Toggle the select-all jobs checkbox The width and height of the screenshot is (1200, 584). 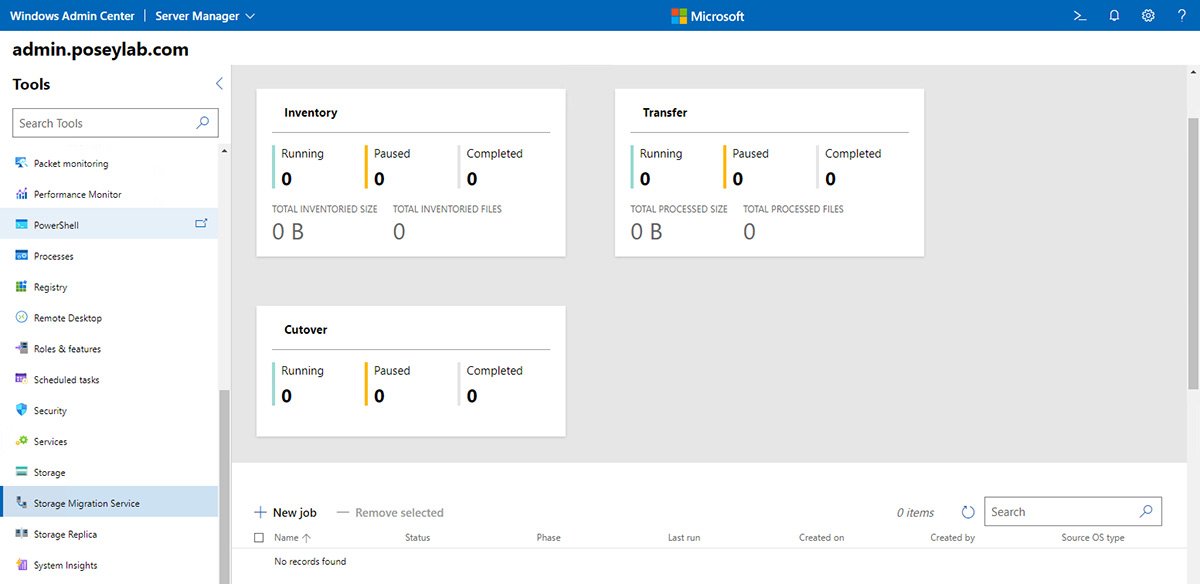pos(260,538)
